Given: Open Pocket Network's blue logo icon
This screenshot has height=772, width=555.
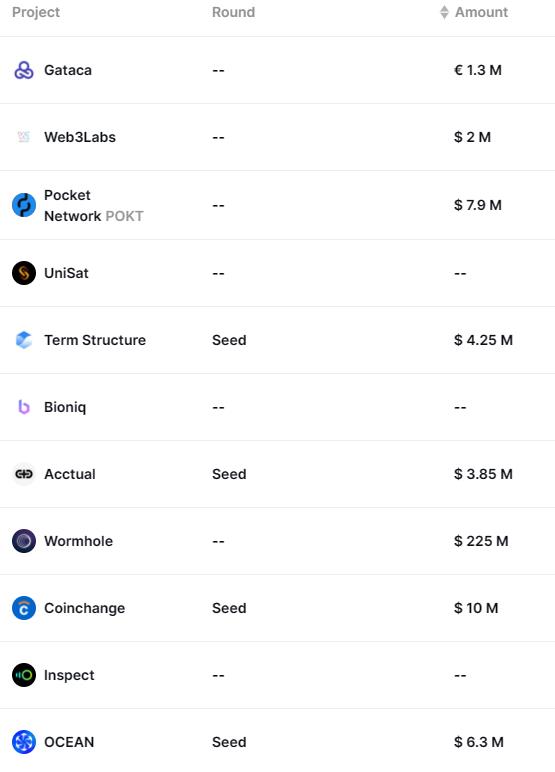Looking at the screenshot, I should (24, 205).
